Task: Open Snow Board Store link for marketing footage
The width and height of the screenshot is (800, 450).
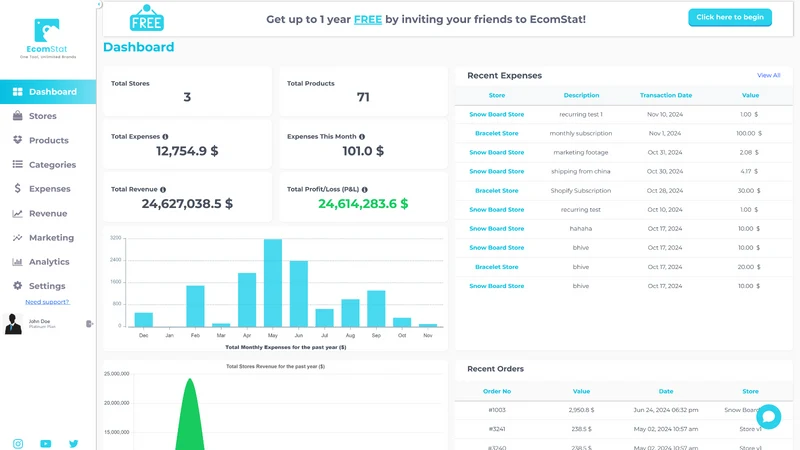Action: click(x=496, y=152)
